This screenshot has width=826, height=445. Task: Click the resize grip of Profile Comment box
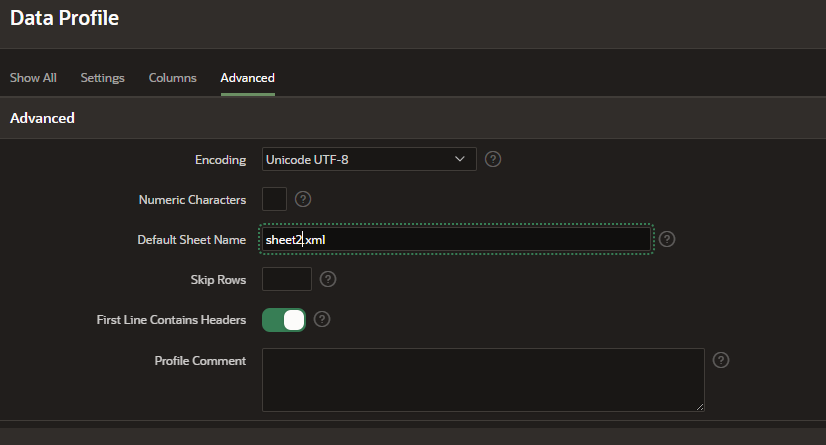coord(700,407)
